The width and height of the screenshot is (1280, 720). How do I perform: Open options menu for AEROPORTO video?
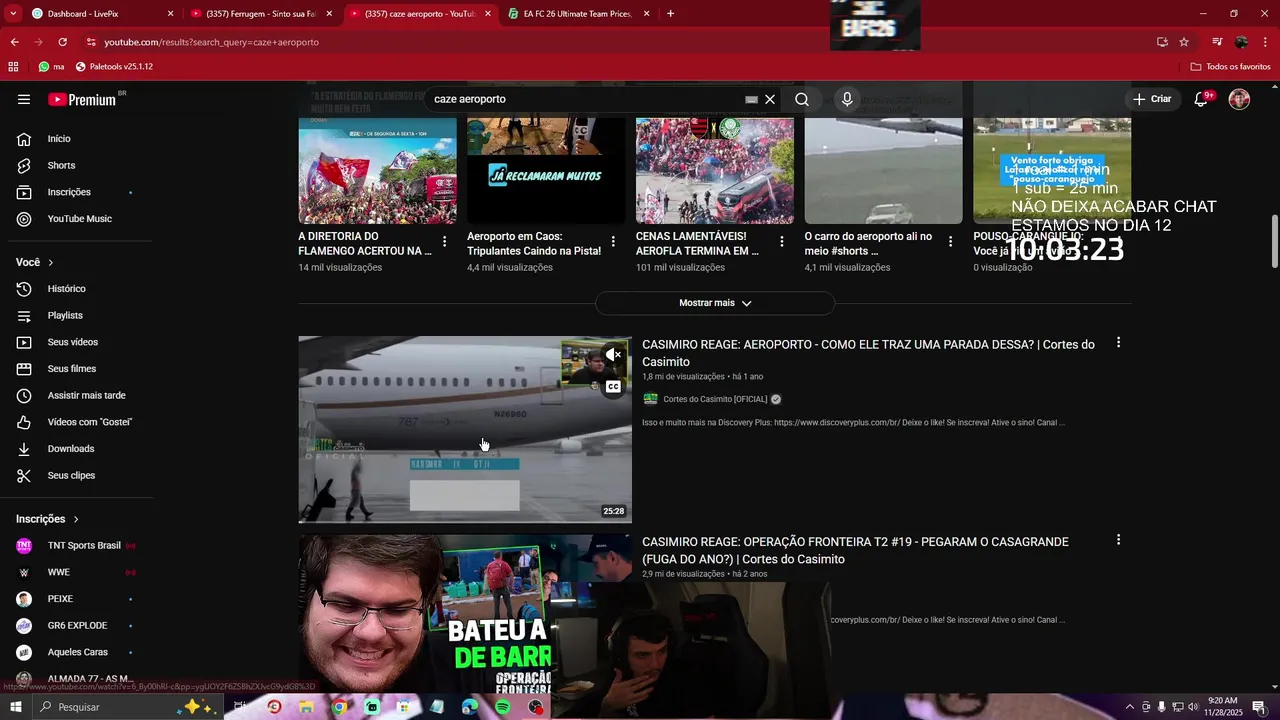tap(1118, 343)
